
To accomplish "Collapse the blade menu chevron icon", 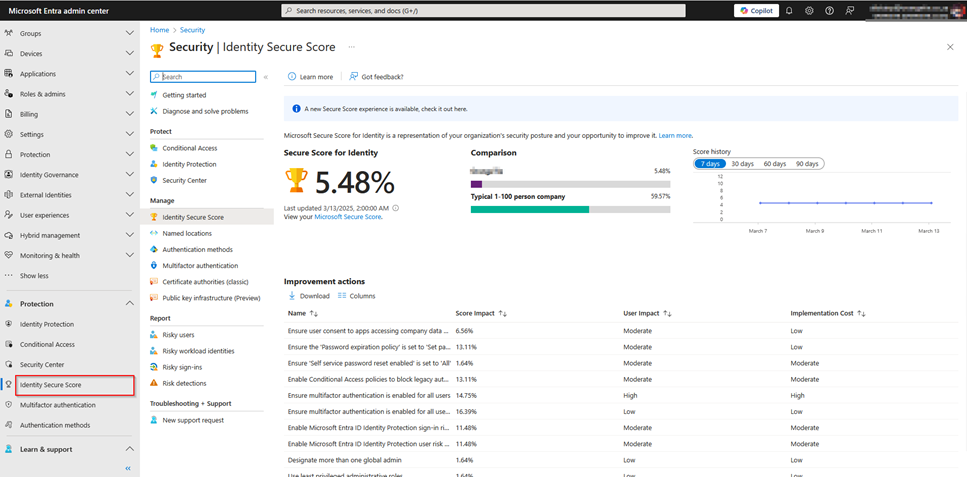I will point(266,77).
